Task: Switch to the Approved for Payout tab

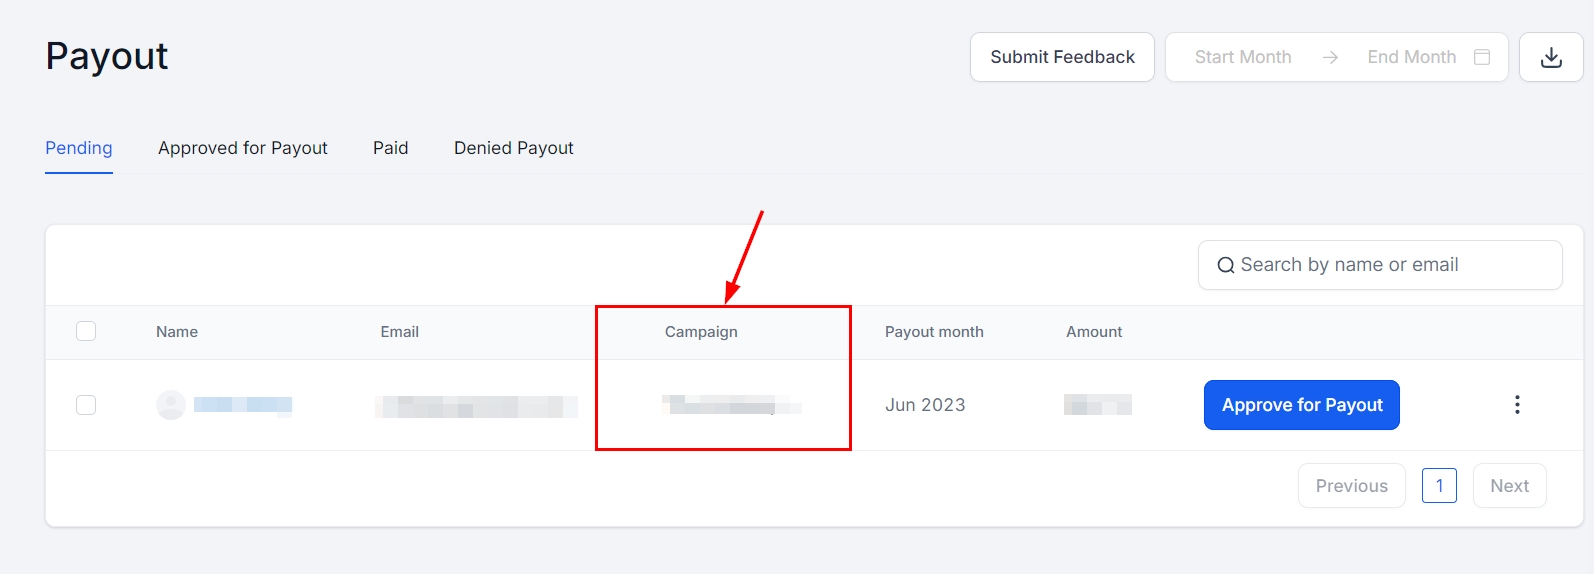Action: click(243, 148)
